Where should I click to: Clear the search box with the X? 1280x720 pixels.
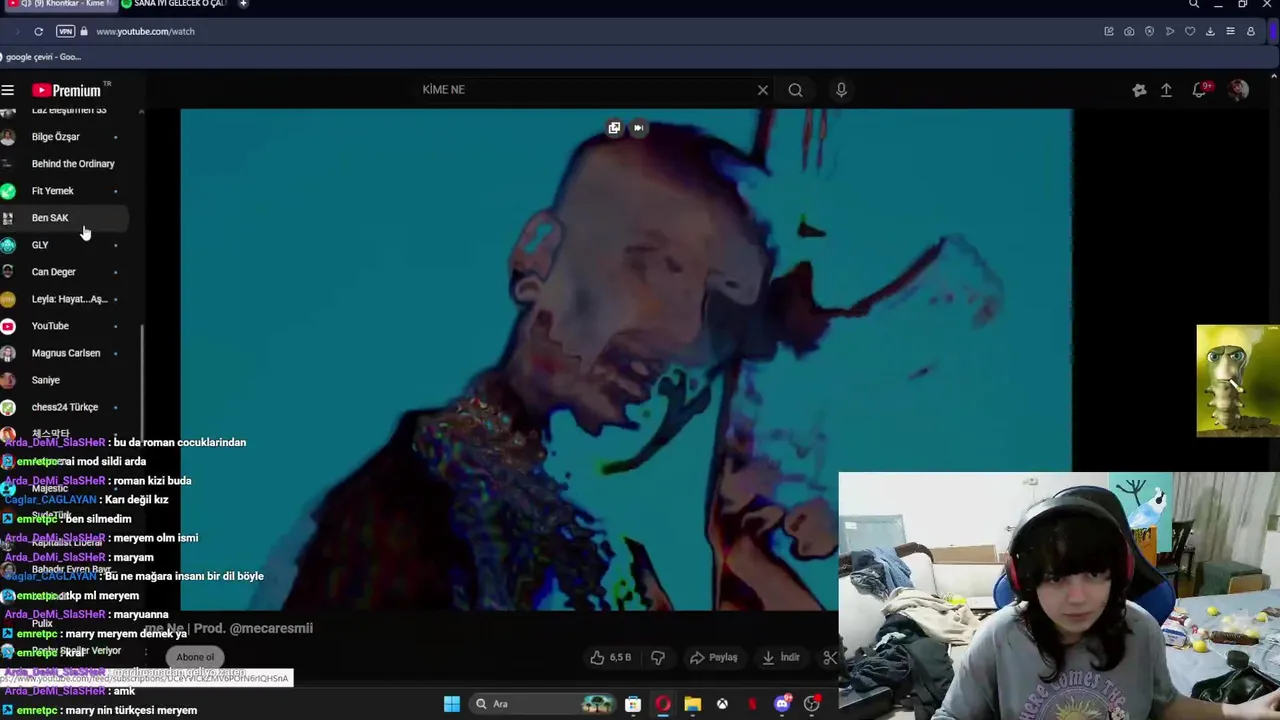pyautogui.click(x=763, y=90)
